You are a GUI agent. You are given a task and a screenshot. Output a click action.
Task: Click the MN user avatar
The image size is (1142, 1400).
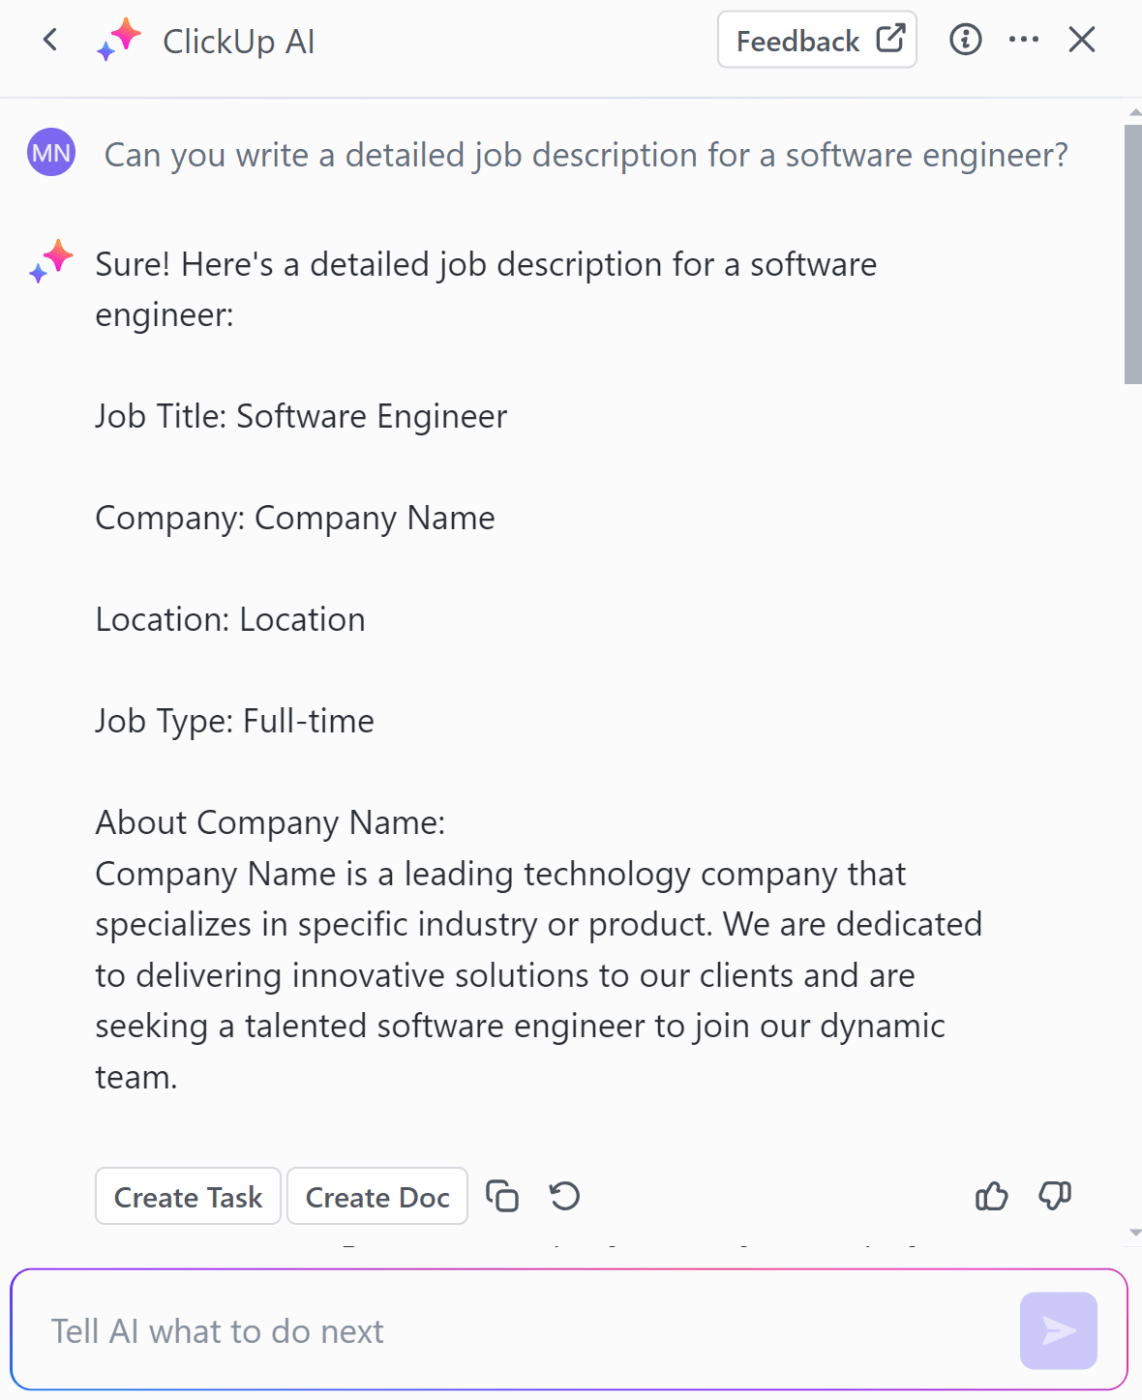pos(51,153)
